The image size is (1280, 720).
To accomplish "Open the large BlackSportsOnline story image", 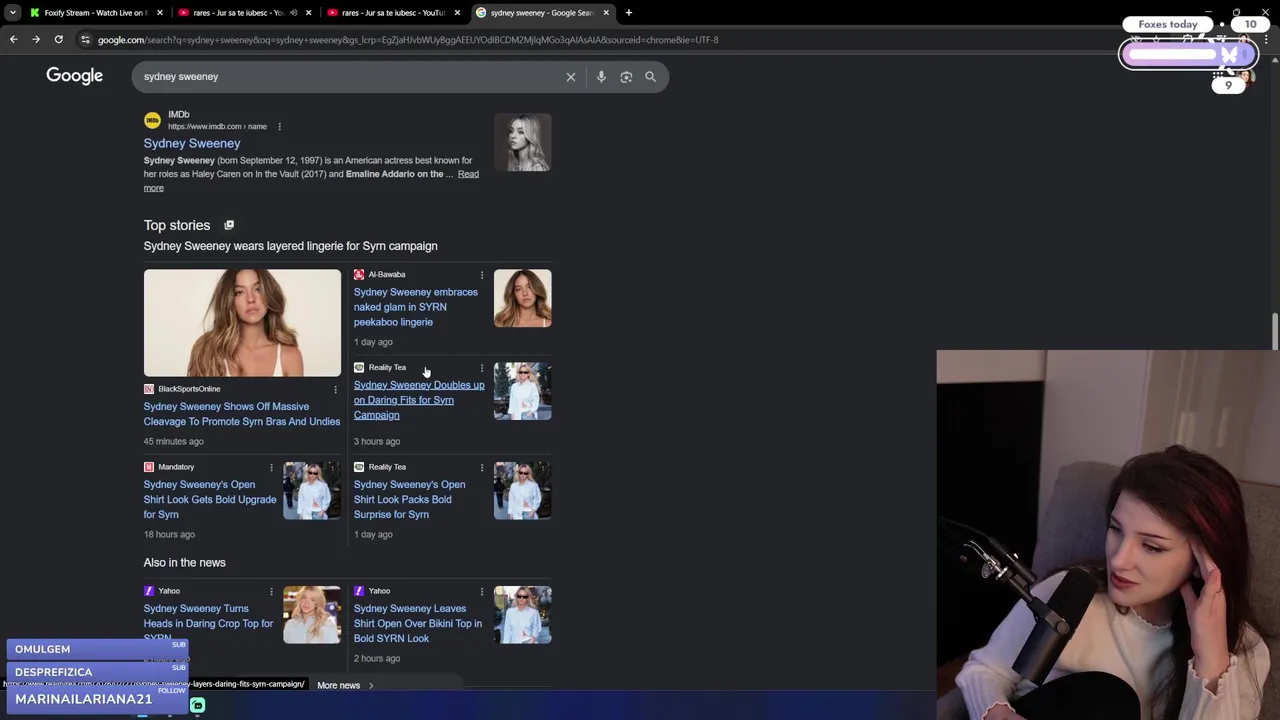I will pyautogui.click(x=242, y=323).
